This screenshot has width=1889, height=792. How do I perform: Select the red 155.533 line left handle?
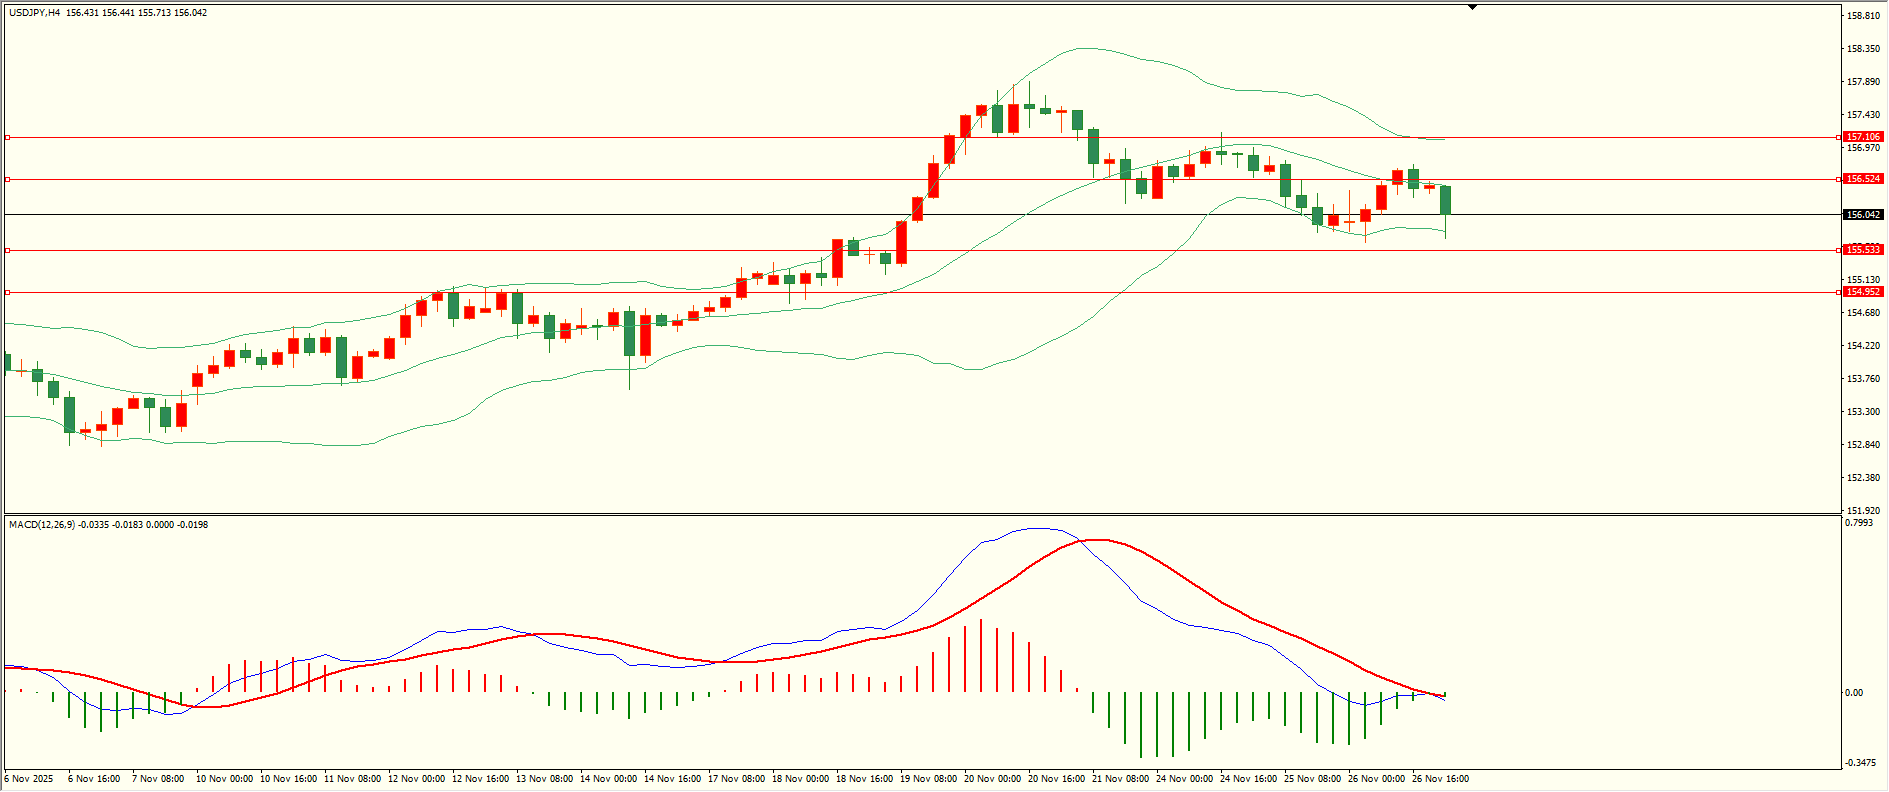[8, 250]
